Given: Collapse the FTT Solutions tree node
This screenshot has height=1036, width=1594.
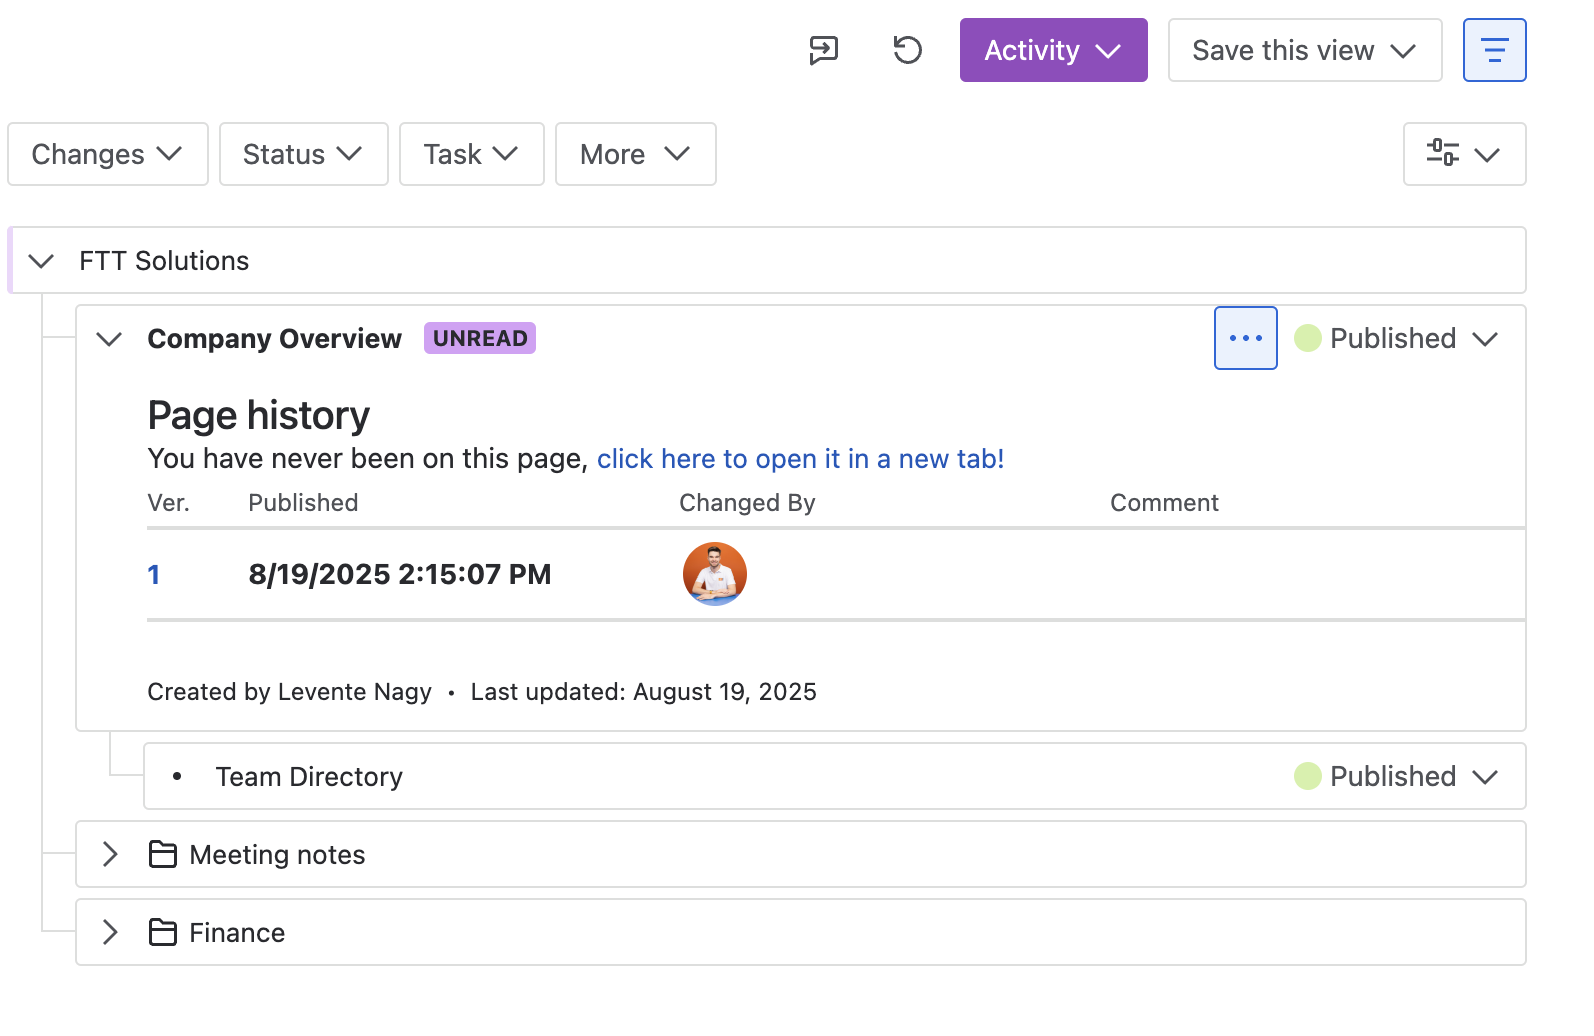Looking at the screenshot, I should [41, 261].
